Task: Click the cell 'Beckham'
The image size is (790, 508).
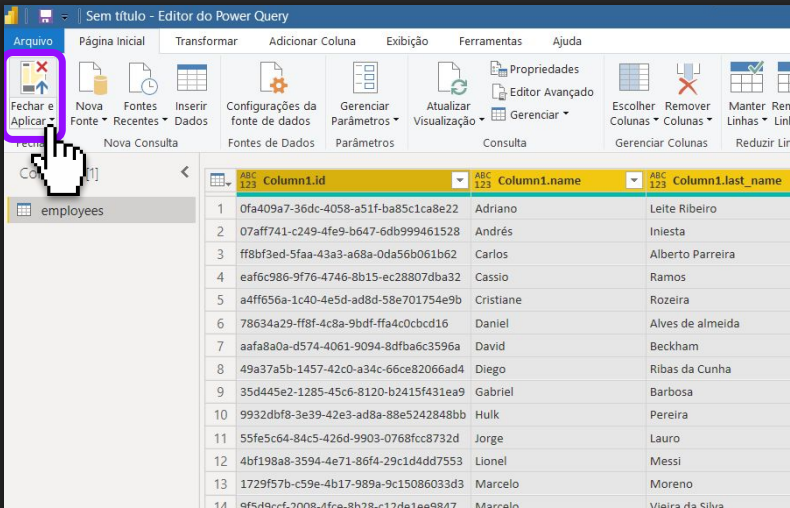Action: pos(718,346)
